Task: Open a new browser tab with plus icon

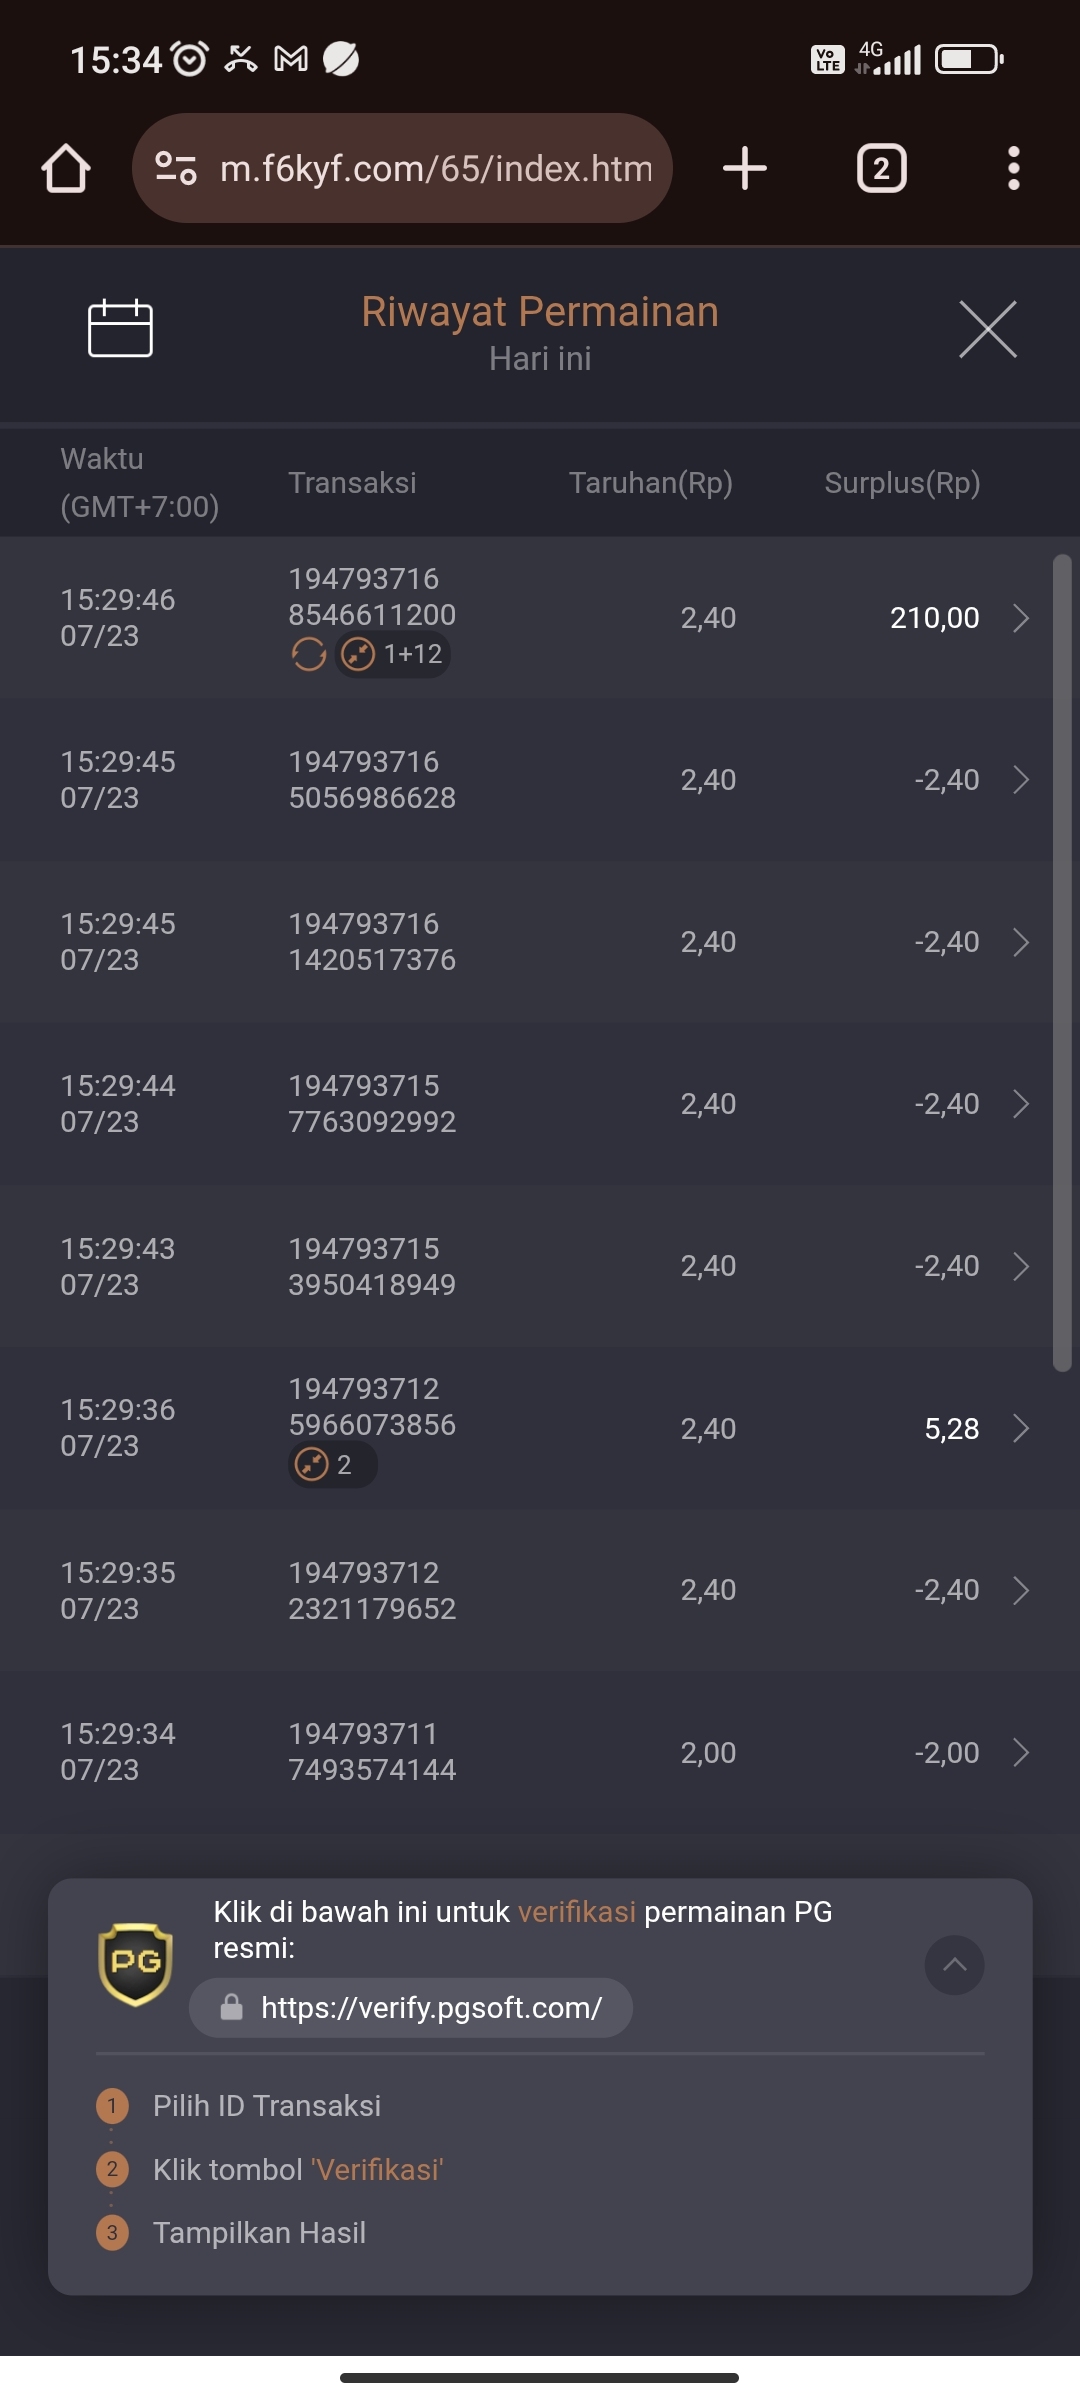Action: click(745, 168)
